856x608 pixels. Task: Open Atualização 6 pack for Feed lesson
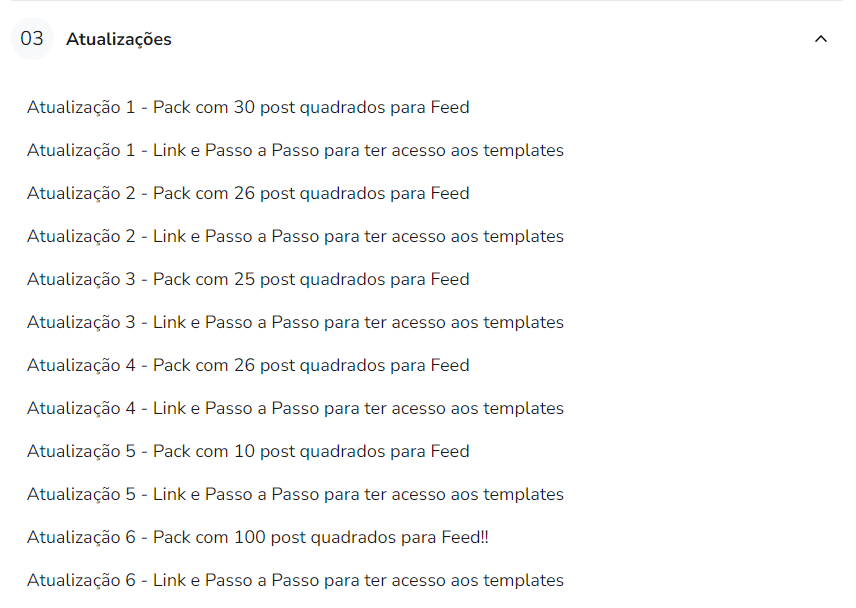[x=258, y=537]
